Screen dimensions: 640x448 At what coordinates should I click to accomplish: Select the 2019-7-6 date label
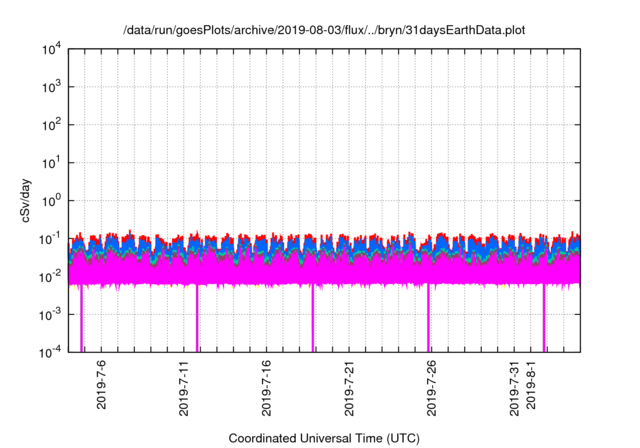point(101,385)
